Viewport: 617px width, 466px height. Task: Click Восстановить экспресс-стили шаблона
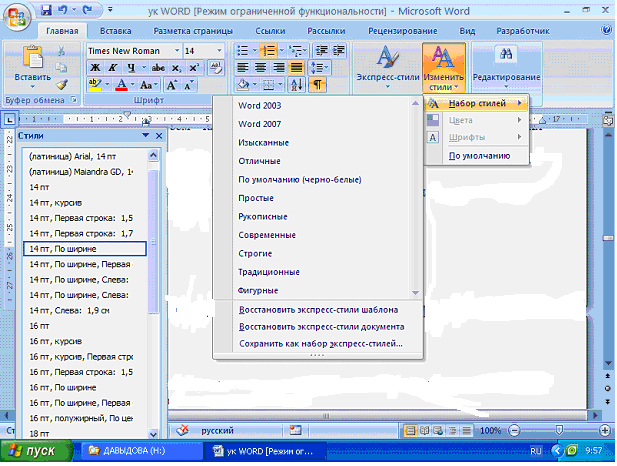(319, 309)
